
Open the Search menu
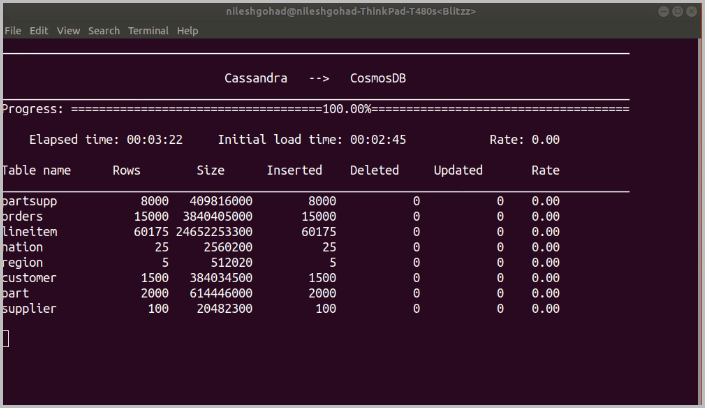[x=104, y=31]
